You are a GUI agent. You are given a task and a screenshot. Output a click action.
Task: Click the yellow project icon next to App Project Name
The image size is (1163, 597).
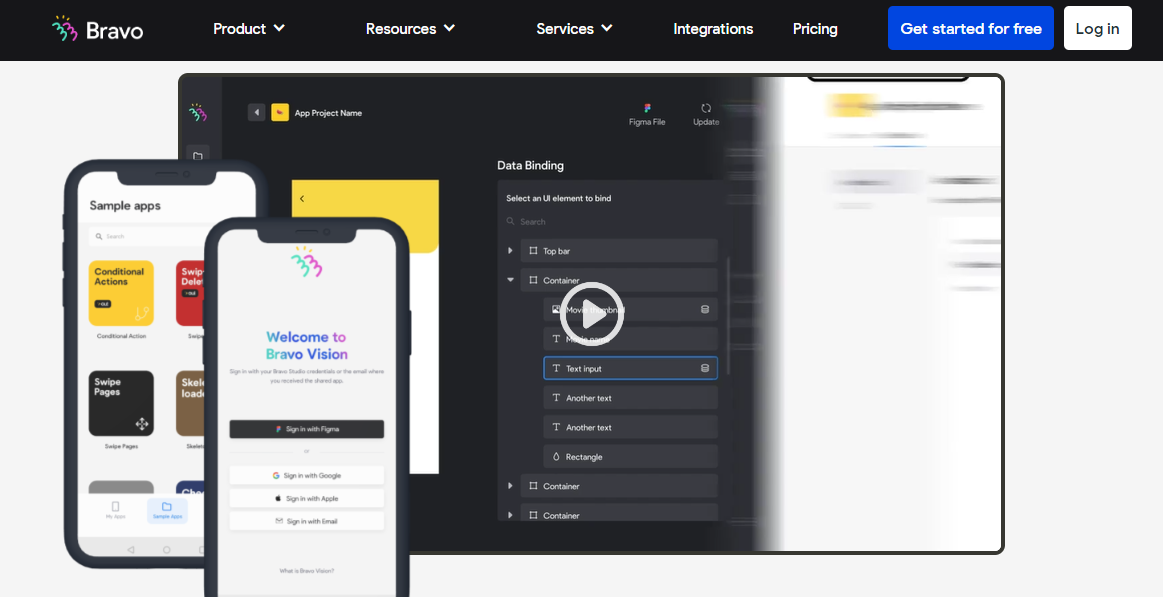[278, 112]
